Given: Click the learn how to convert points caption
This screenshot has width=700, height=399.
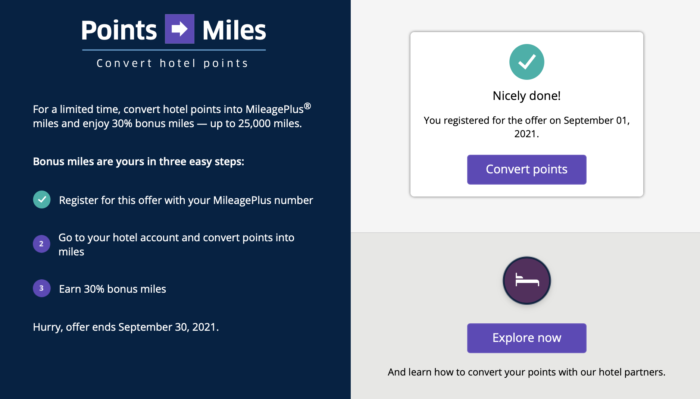Looking at the screenshot, I should coord(526,372).
